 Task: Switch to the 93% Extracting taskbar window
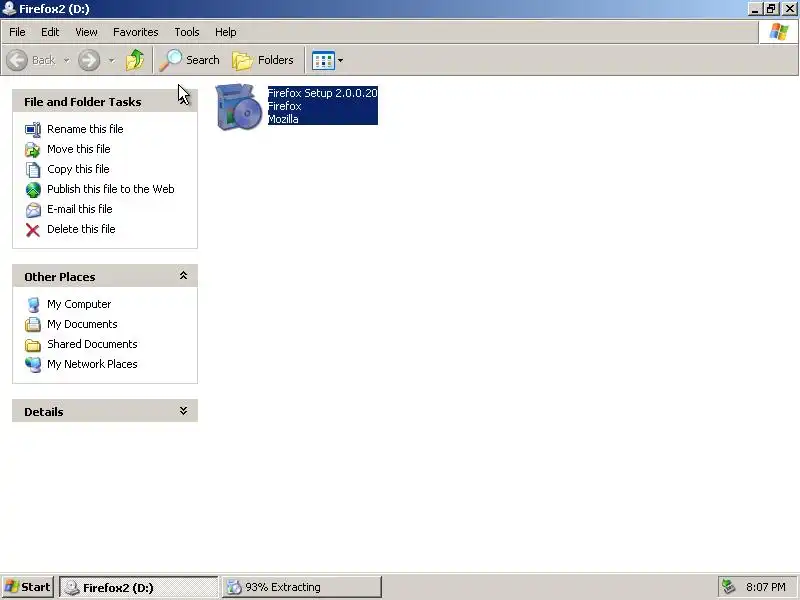tap(302, 587)
